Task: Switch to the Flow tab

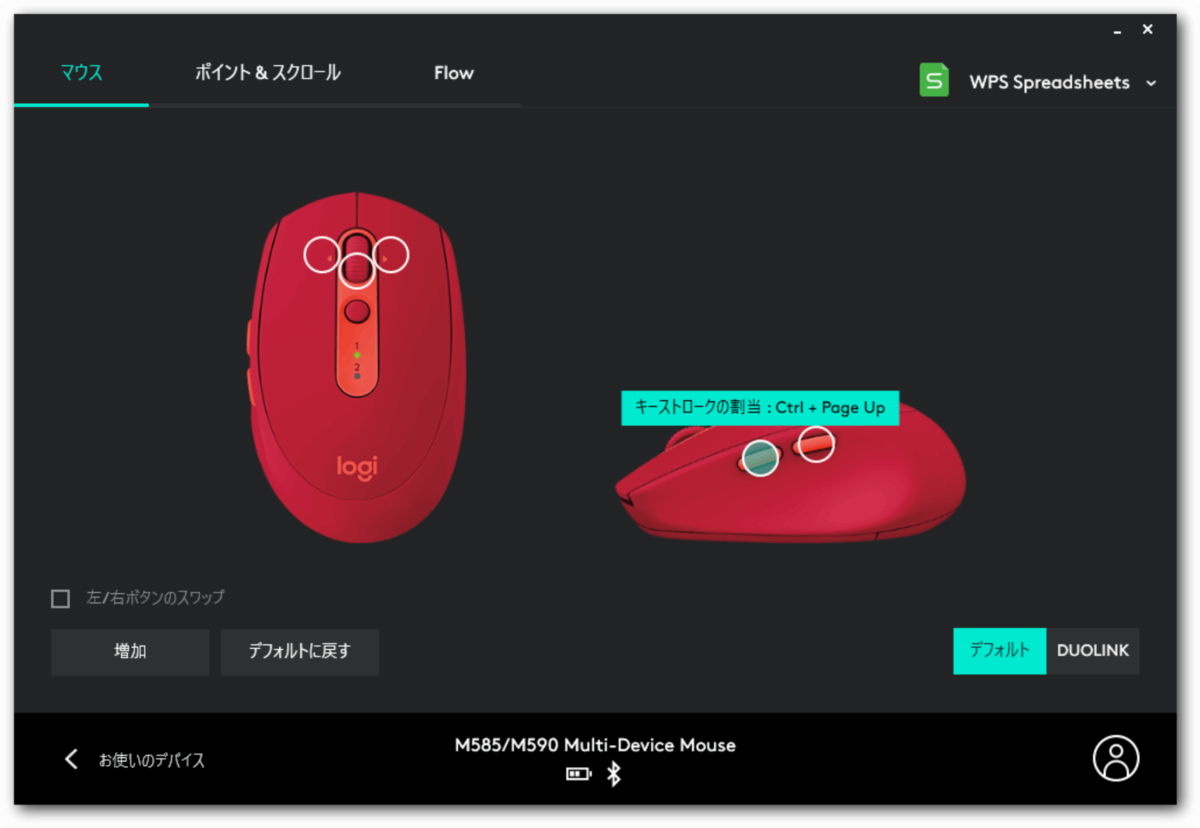Action: coord(454,73)
